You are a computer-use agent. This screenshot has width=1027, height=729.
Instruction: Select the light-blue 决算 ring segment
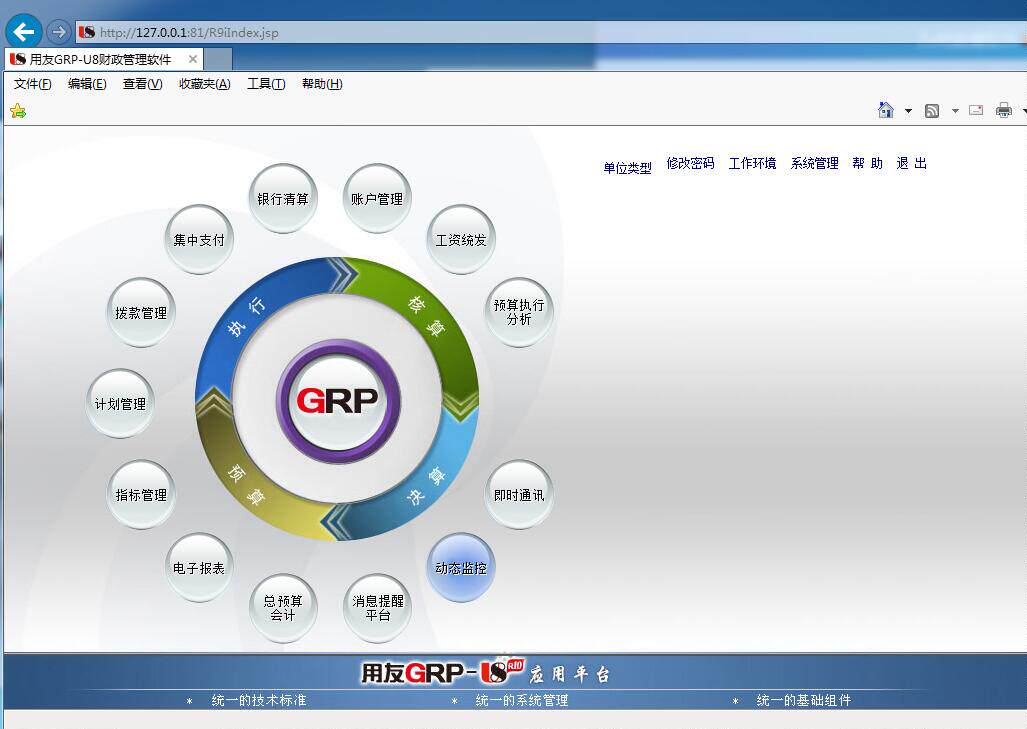(427, 486)
